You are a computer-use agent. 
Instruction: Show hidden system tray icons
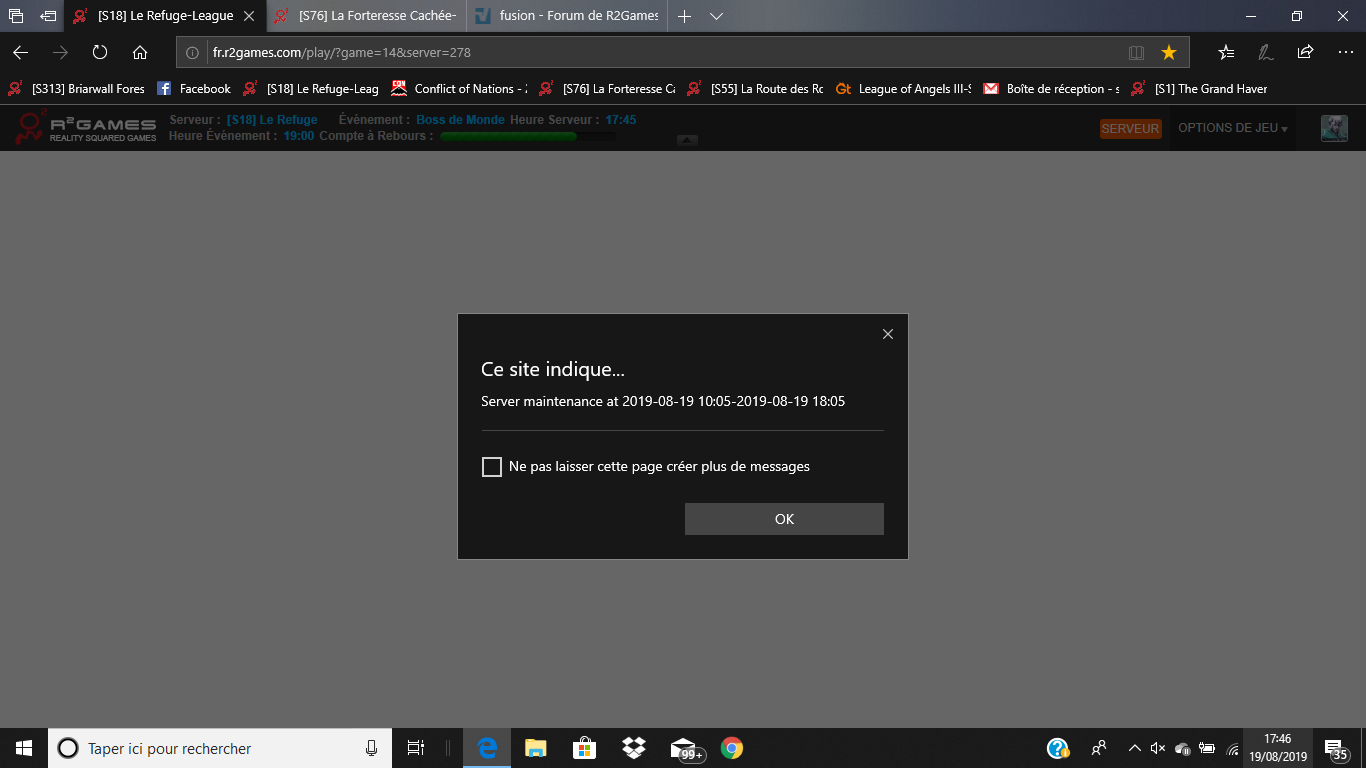1134,748
